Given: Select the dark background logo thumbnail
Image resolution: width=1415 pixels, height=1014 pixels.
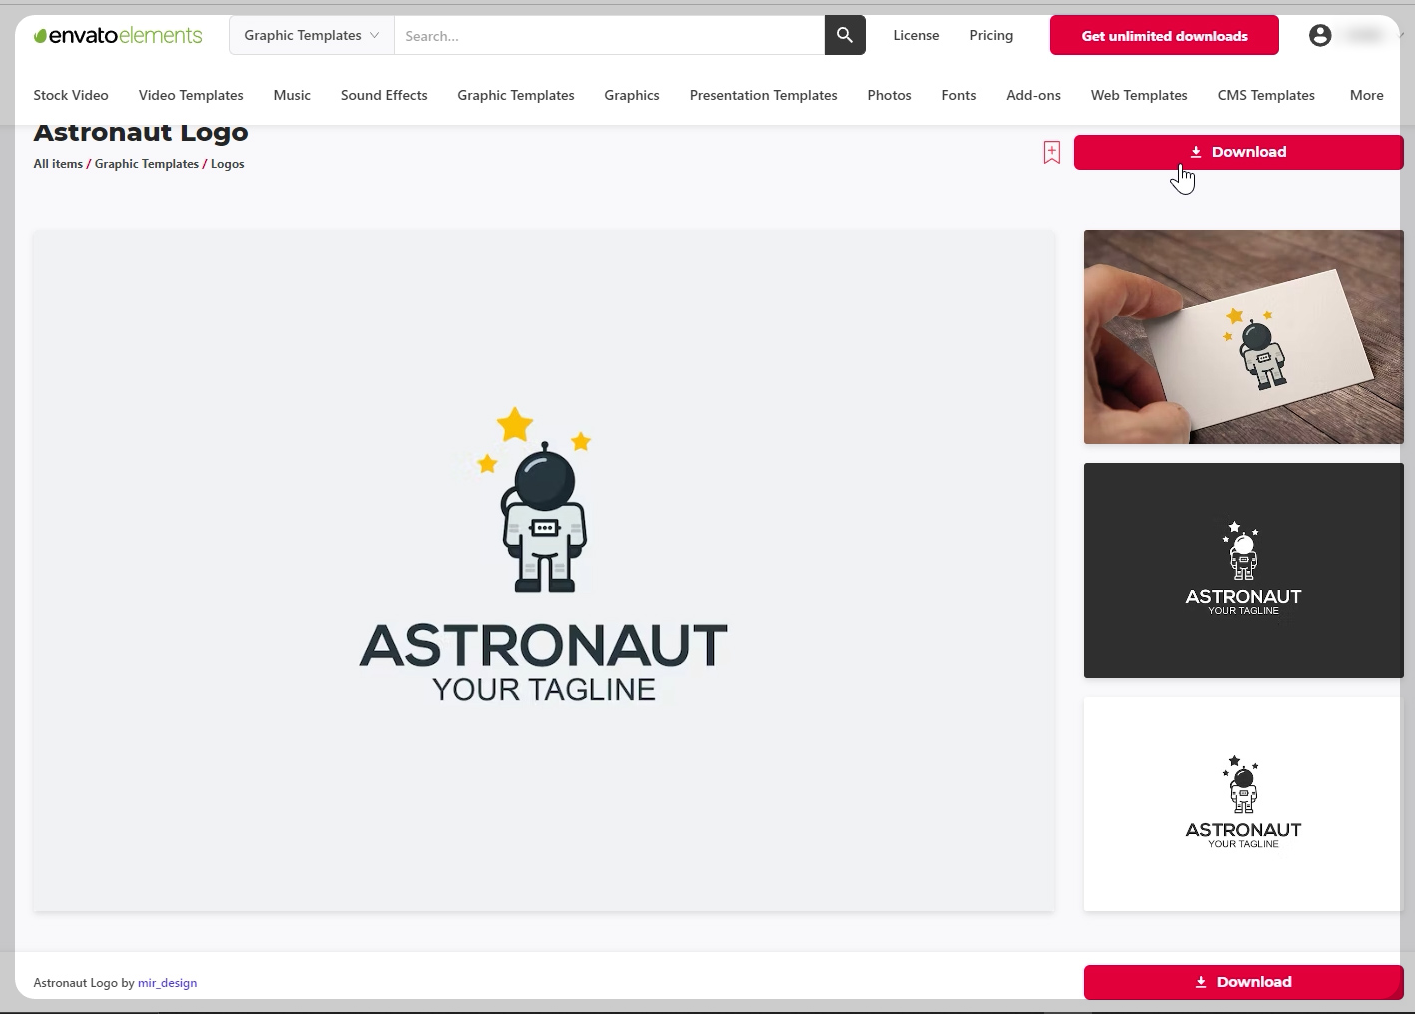Looking at the screenshot, I should pos(1243,570).
